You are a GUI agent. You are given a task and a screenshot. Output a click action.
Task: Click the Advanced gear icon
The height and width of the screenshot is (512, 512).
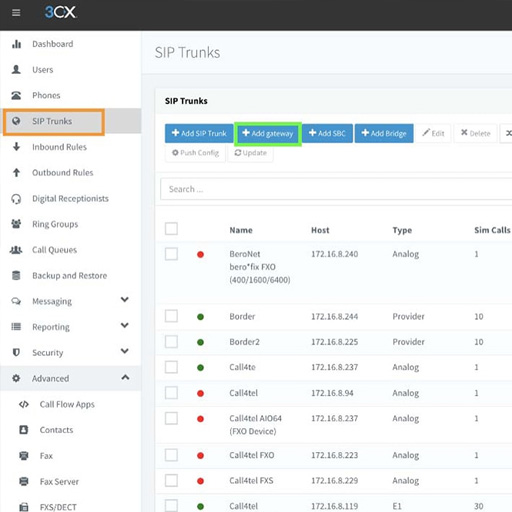16,378
